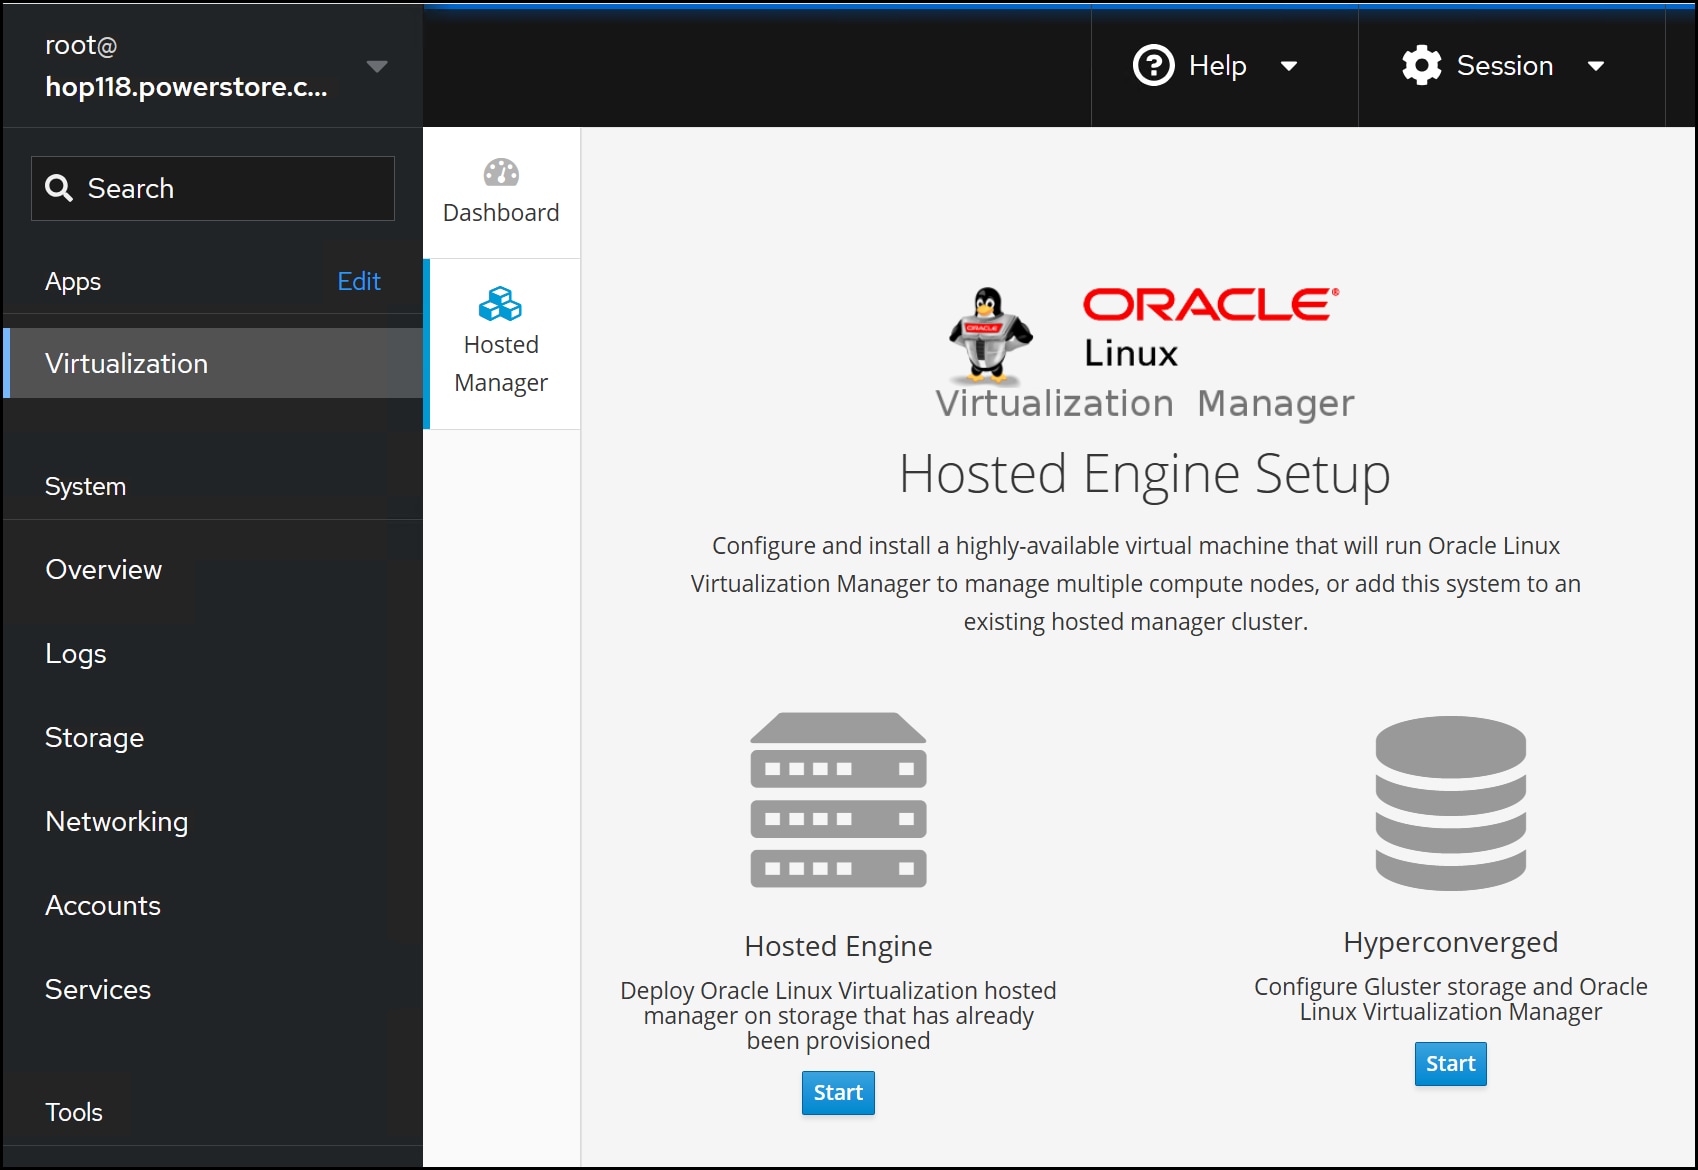The image size is (1698, 1170).
Task: Open the Session dropdown caret
Action: (x=1596, y=67)
